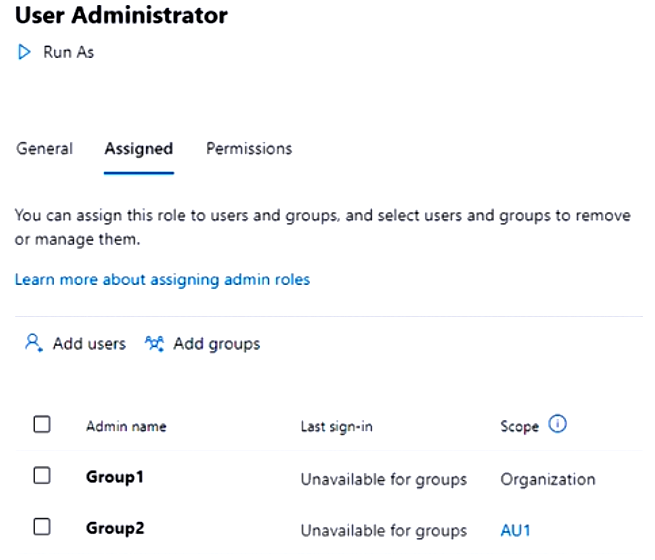Click the Add groups text label
Screen dimensions: 655x560
[216, 344]
